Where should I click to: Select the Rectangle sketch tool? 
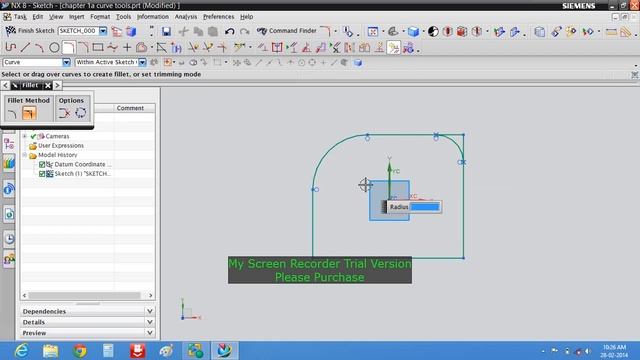point(98,48)
